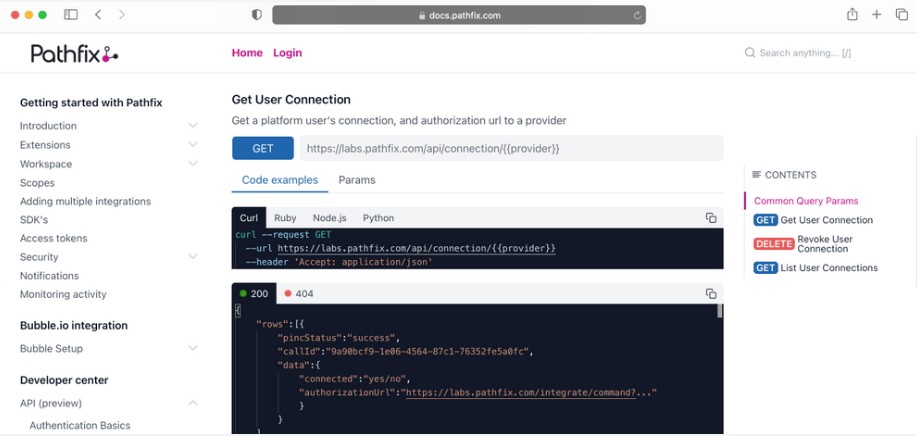The width and height of the screenshot is (917, 436).
Task: Open the Login link
Action: pos(287,53)
